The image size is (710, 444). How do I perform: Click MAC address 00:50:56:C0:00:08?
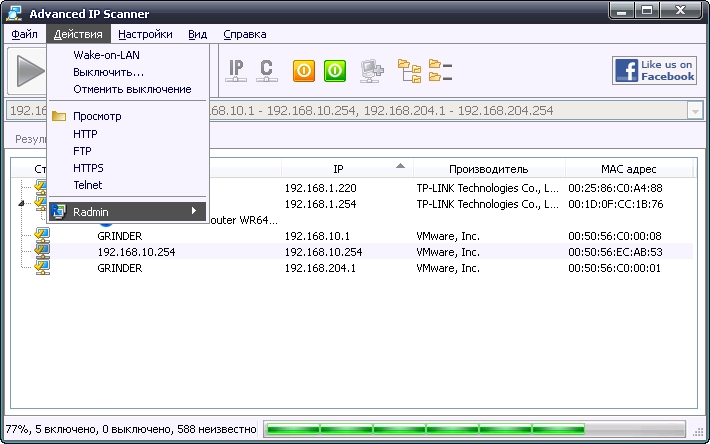pyautogui.click(x=614, y=236)
